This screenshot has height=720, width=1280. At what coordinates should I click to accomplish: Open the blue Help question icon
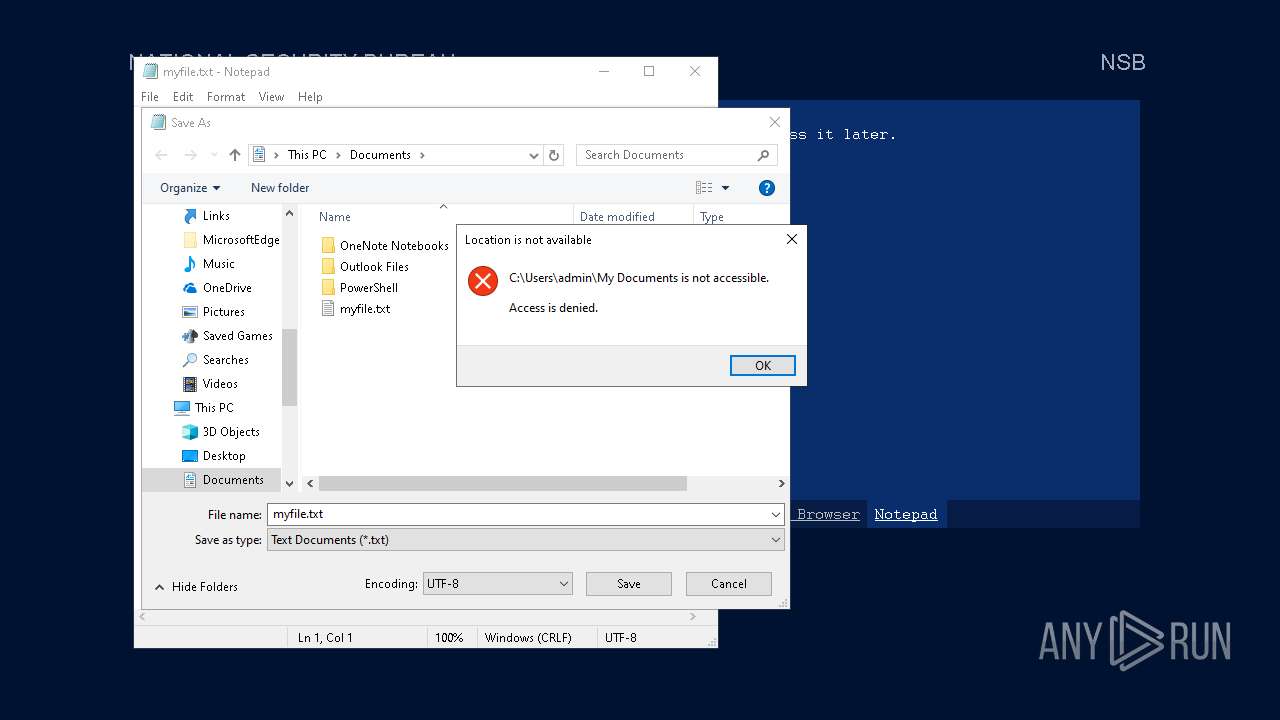pos(767,188)
